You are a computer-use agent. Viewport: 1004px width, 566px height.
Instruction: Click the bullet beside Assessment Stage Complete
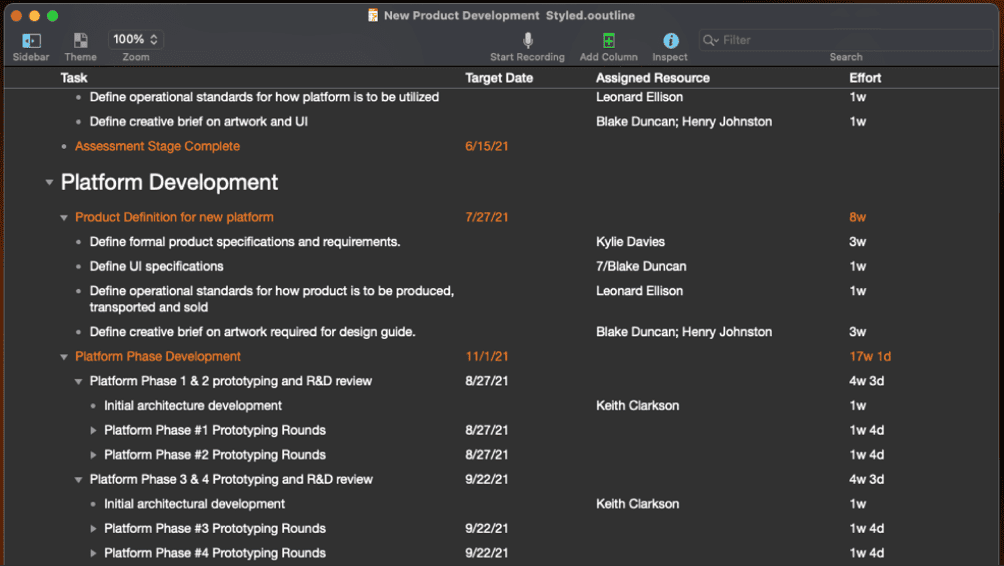pos(63,147)
